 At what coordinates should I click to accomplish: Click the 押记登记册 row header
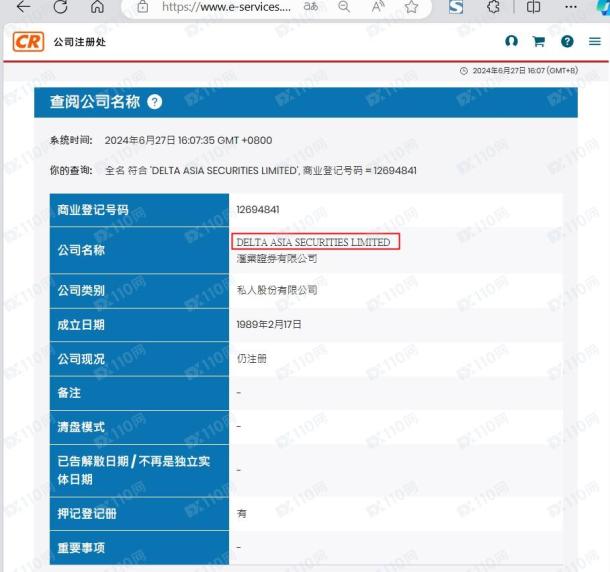click(x=139, y=514)
